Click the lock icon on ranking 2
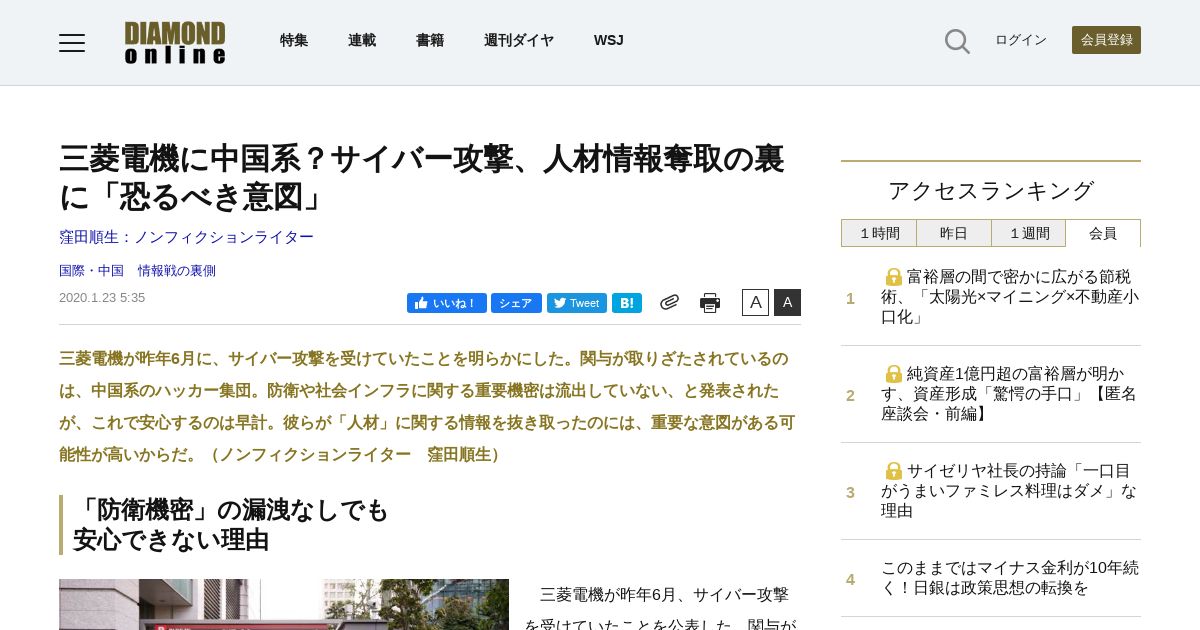Image resolution: width=1200 pixels, height=630 pixels. click(894, 374)
